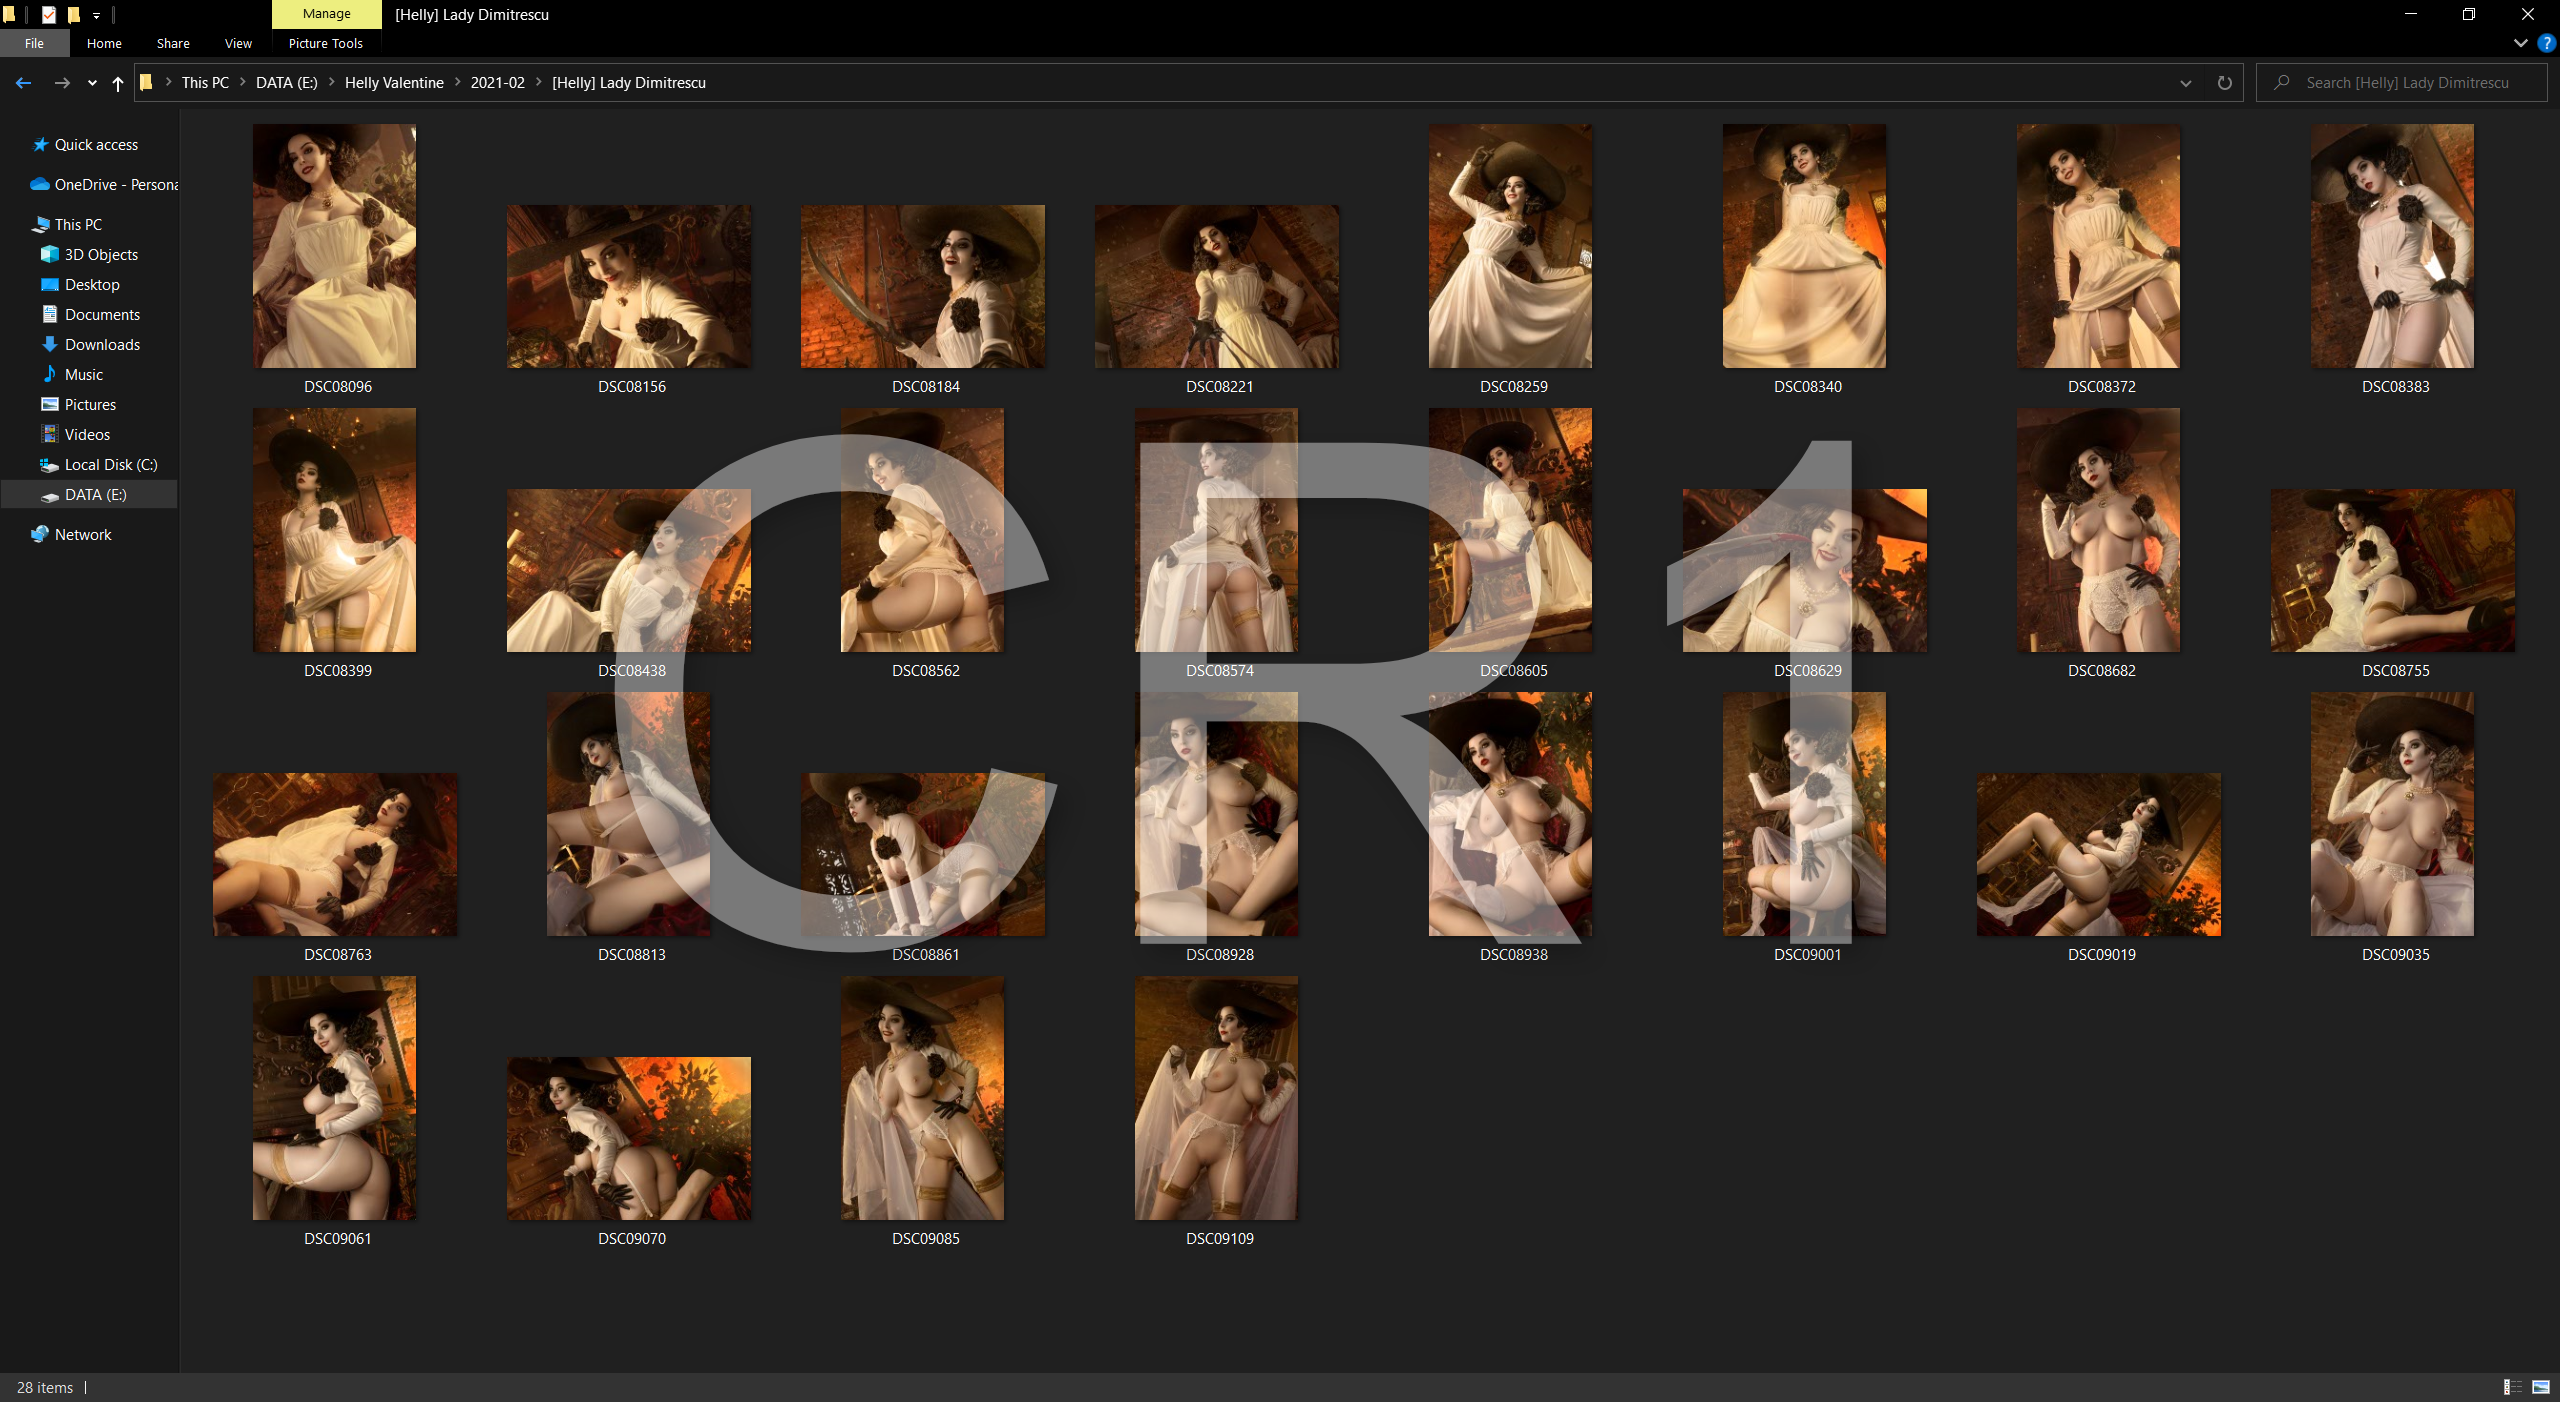This screenshot has height=1402, width=2560.
Task: Expand the ribbon with the chevron
Action: tap(2520, 43)
